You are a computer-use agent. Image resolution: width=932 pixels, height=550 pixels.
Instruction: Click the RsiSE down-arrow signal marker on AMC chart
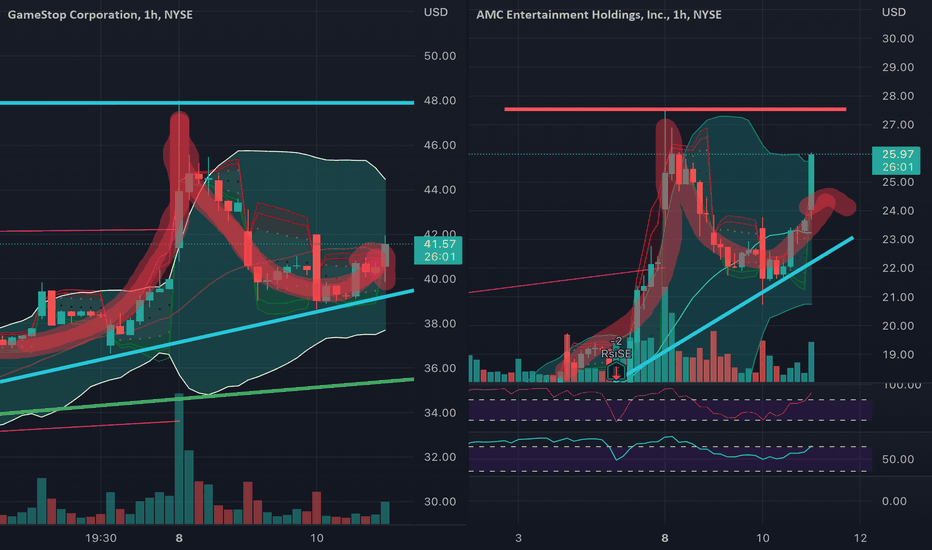[616, 372]
